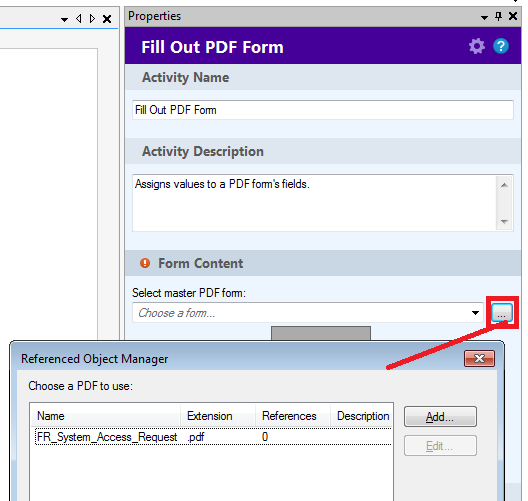Image resolution: width=528 pixels, height=501 pixels.
Task: Expand the Choose a form dropdown
Action: click(475, 313)
